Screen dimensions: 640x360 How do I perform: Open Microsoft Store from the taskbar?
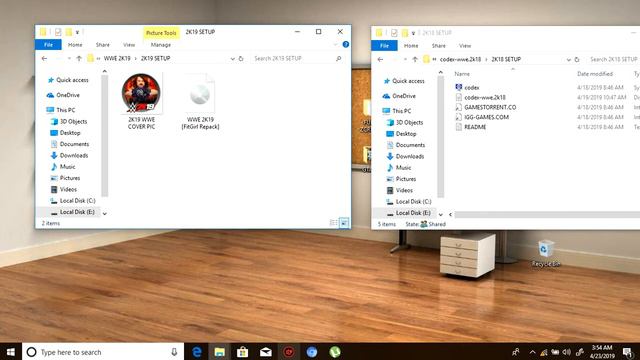242,352
